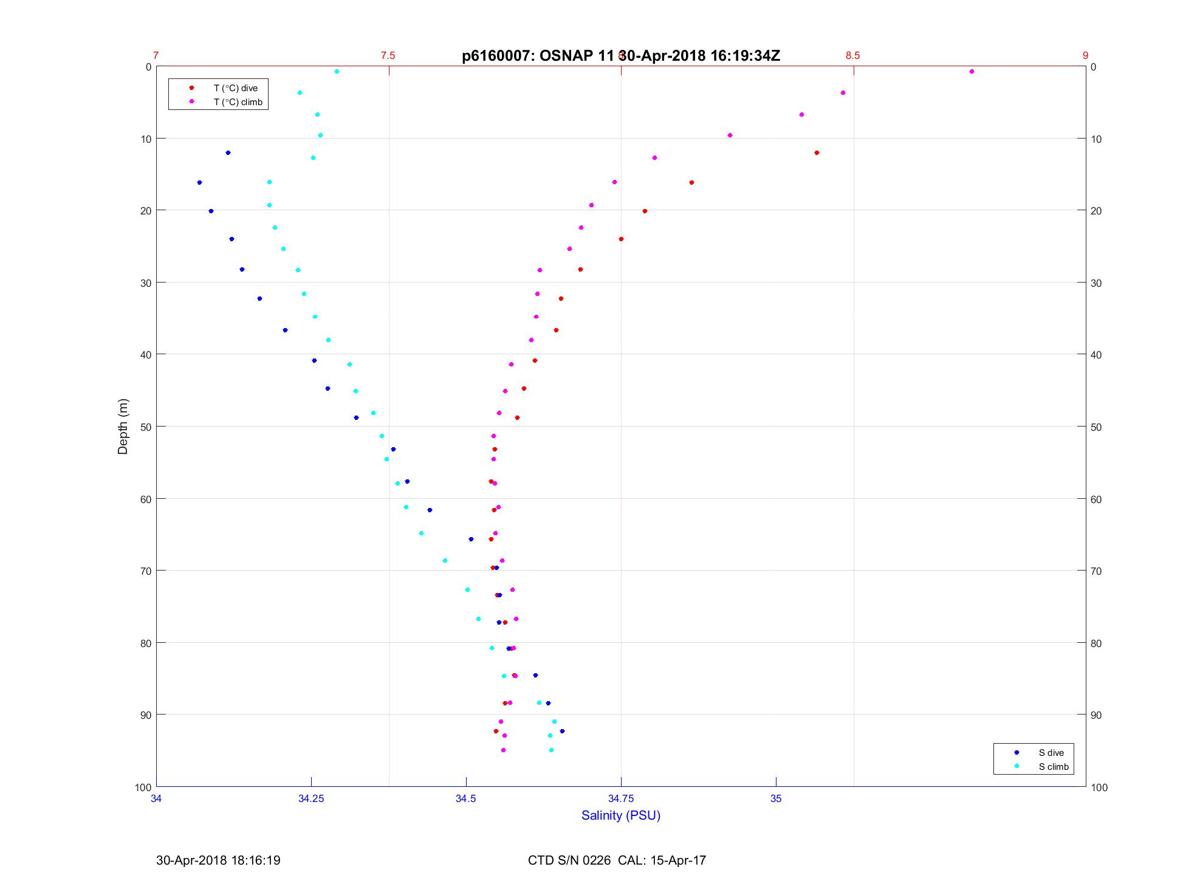The width and height of the screenshot is (1200, 885).
Task: Click the red 7 temperature tick label
Action: [156, 56]
